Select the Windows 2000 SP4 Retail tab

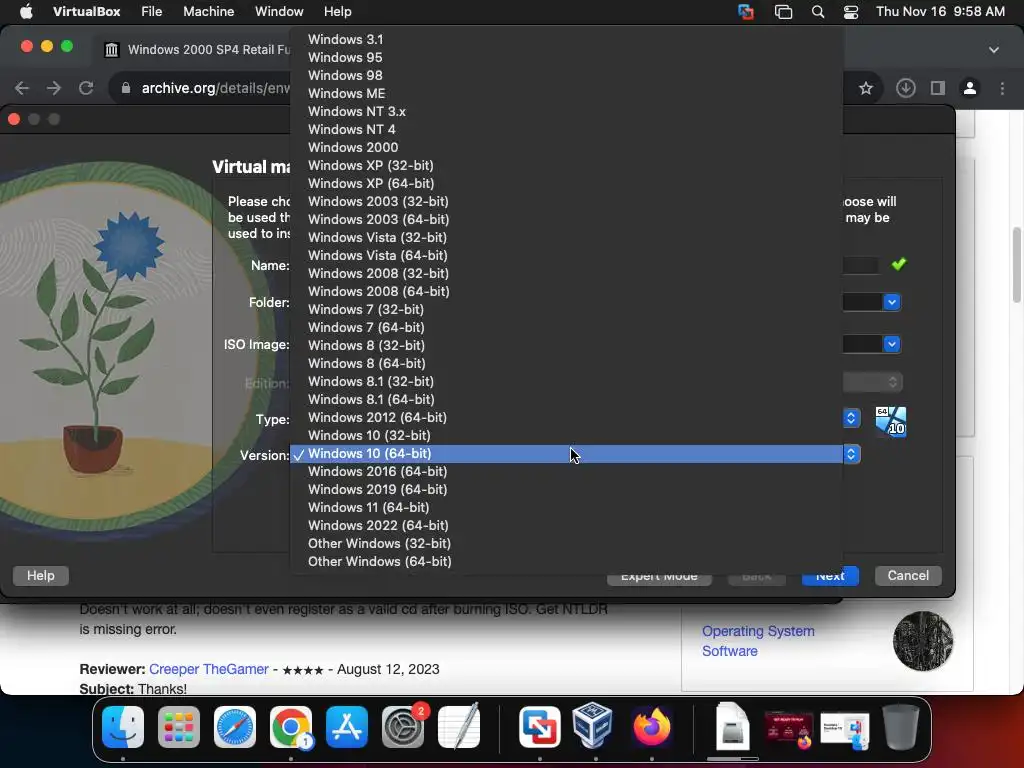196,50
